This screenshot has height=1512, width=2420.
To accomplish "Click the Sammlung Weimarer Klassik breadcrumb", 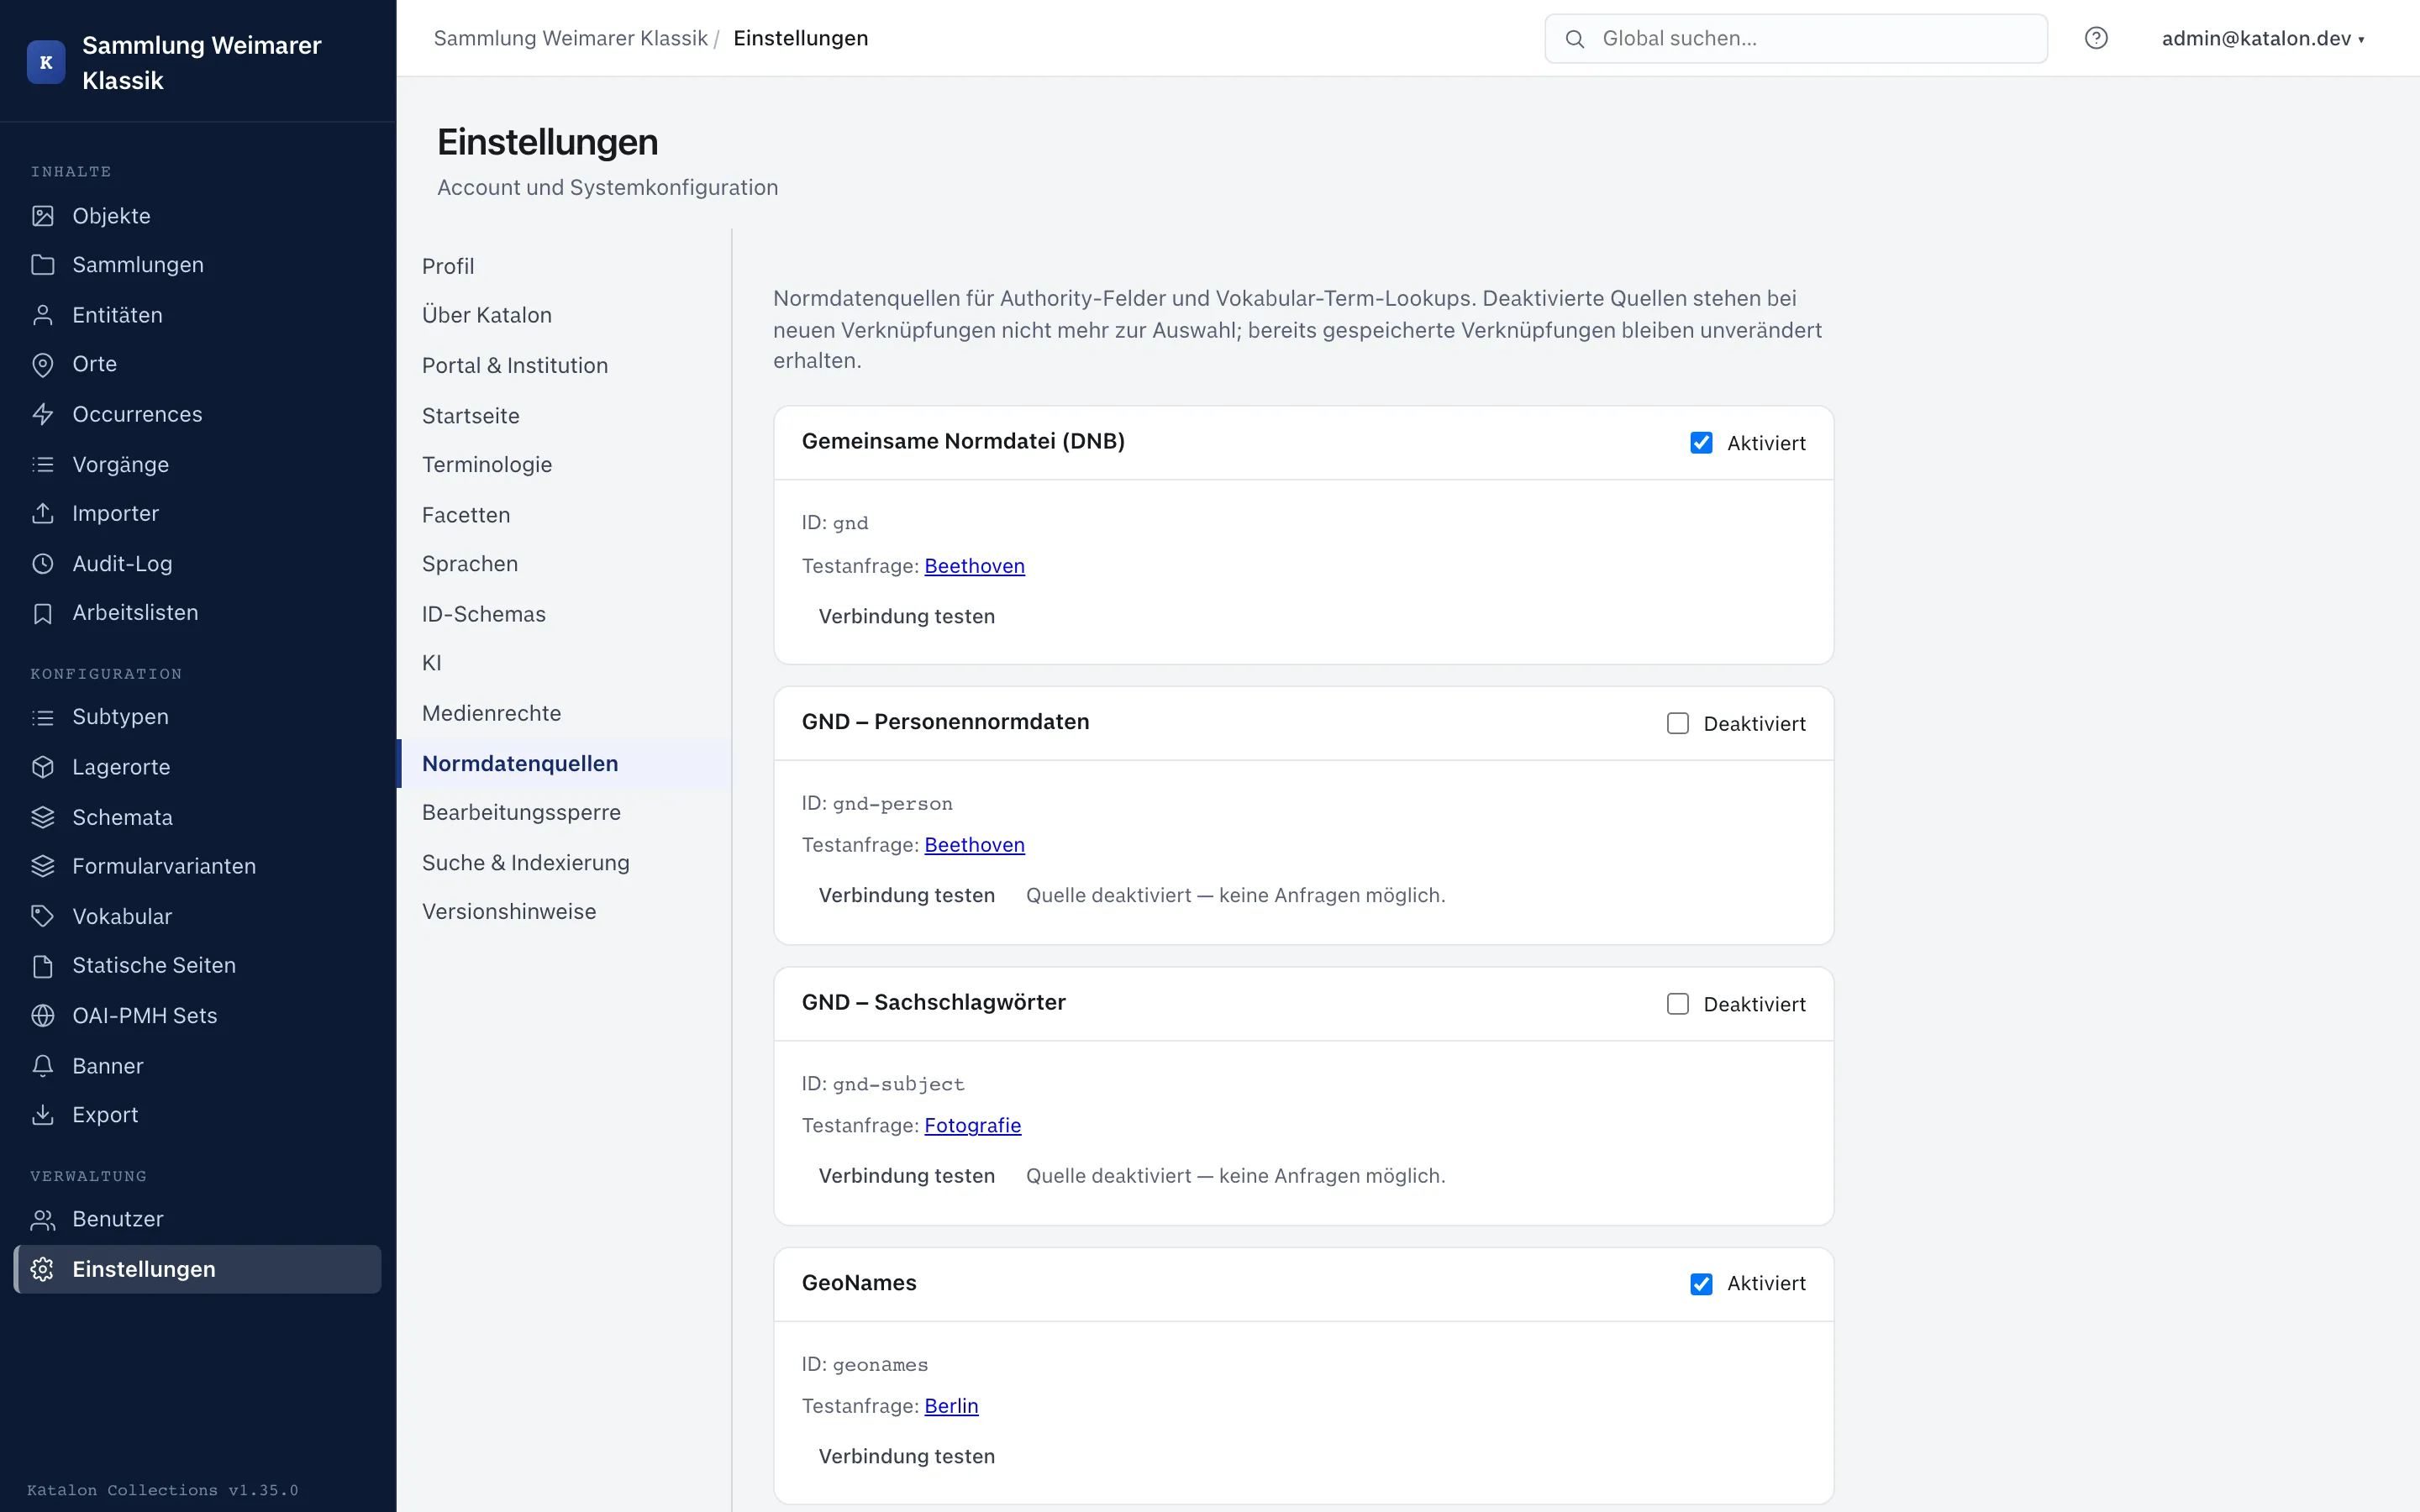I will [x=570, y=38].
